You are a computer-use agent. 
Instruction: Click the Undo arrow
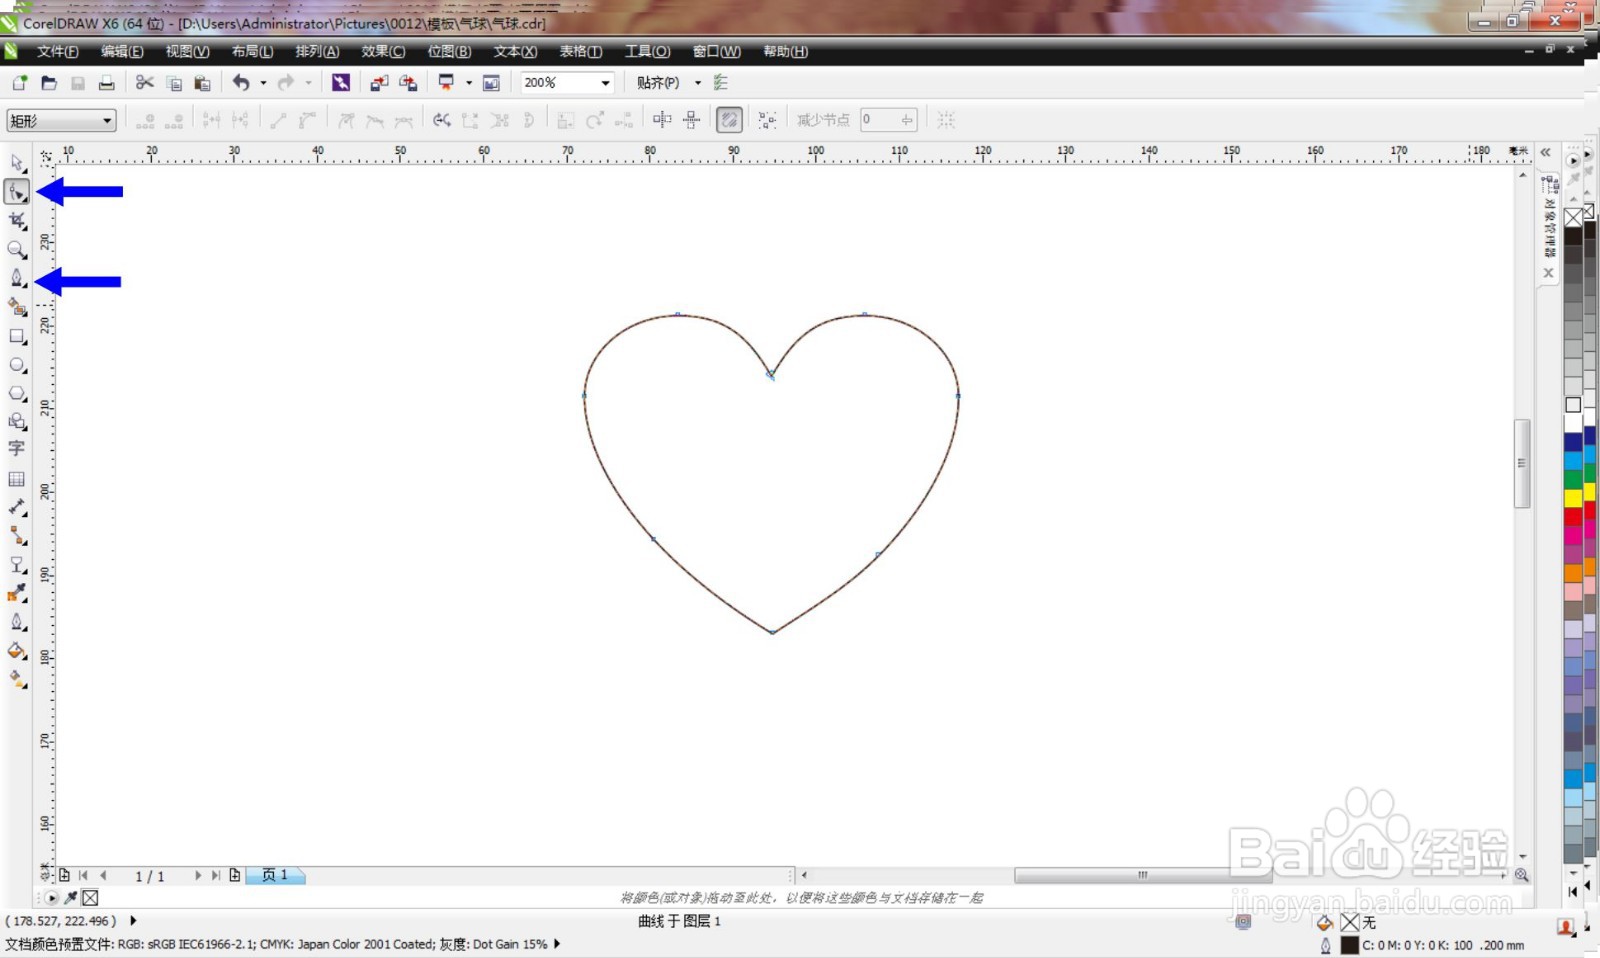[x=241, y=83]
